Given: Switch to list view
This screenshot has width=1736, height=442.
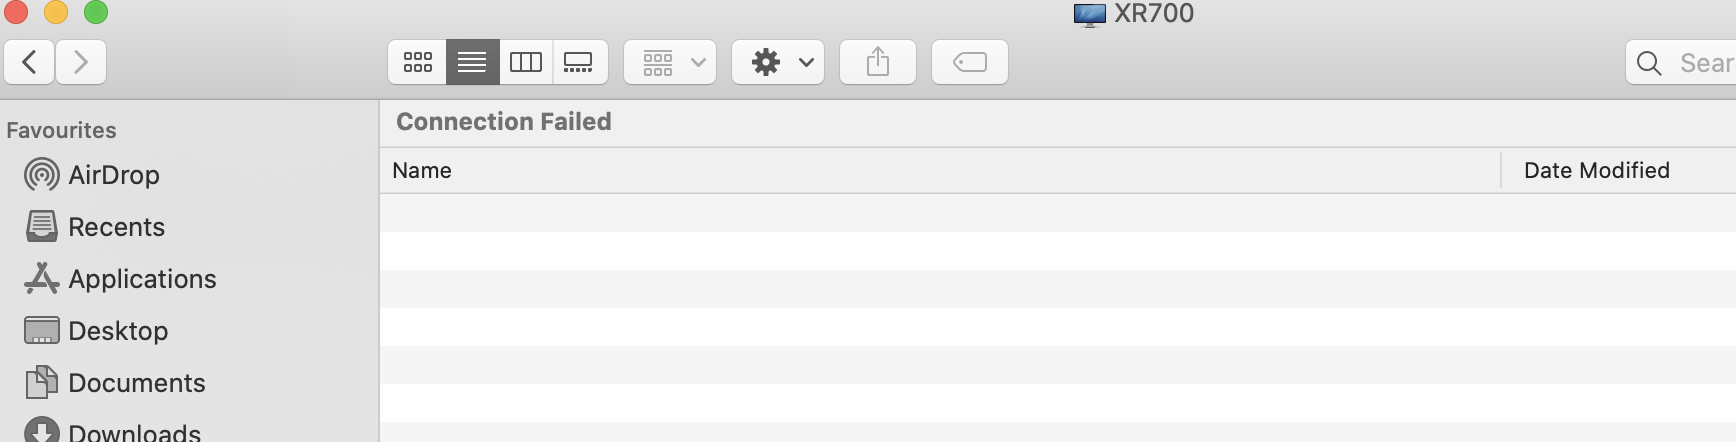Looking at the screenshot, I should (472, 63).
